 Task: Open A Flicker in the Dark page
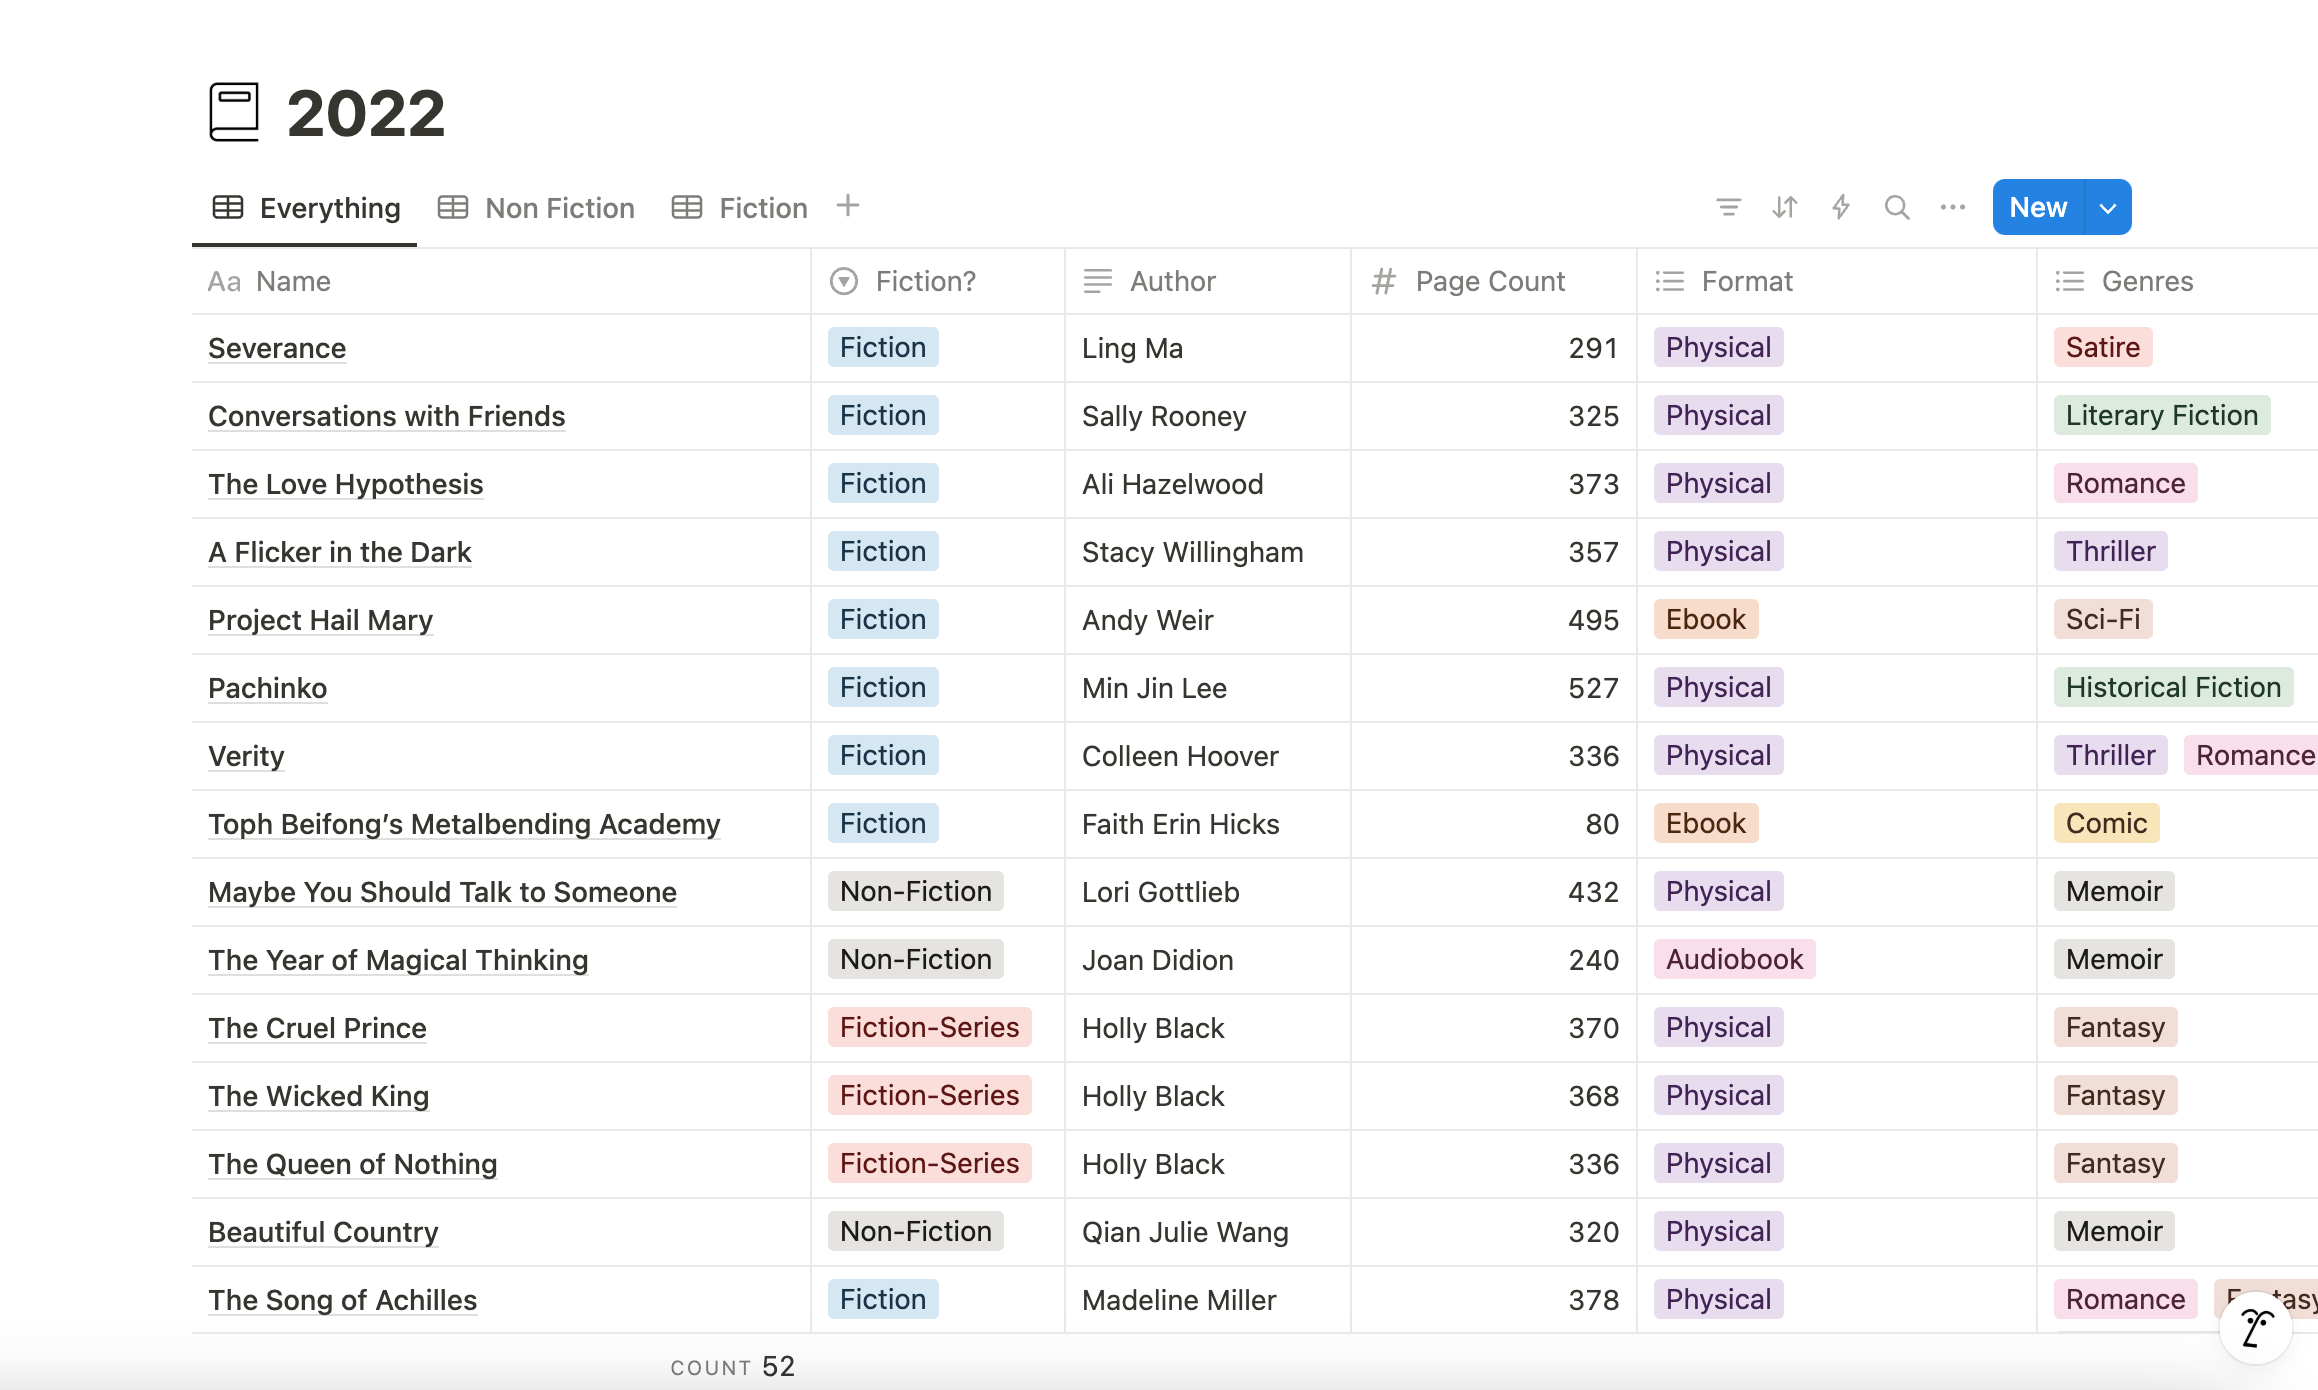(340, 552)
